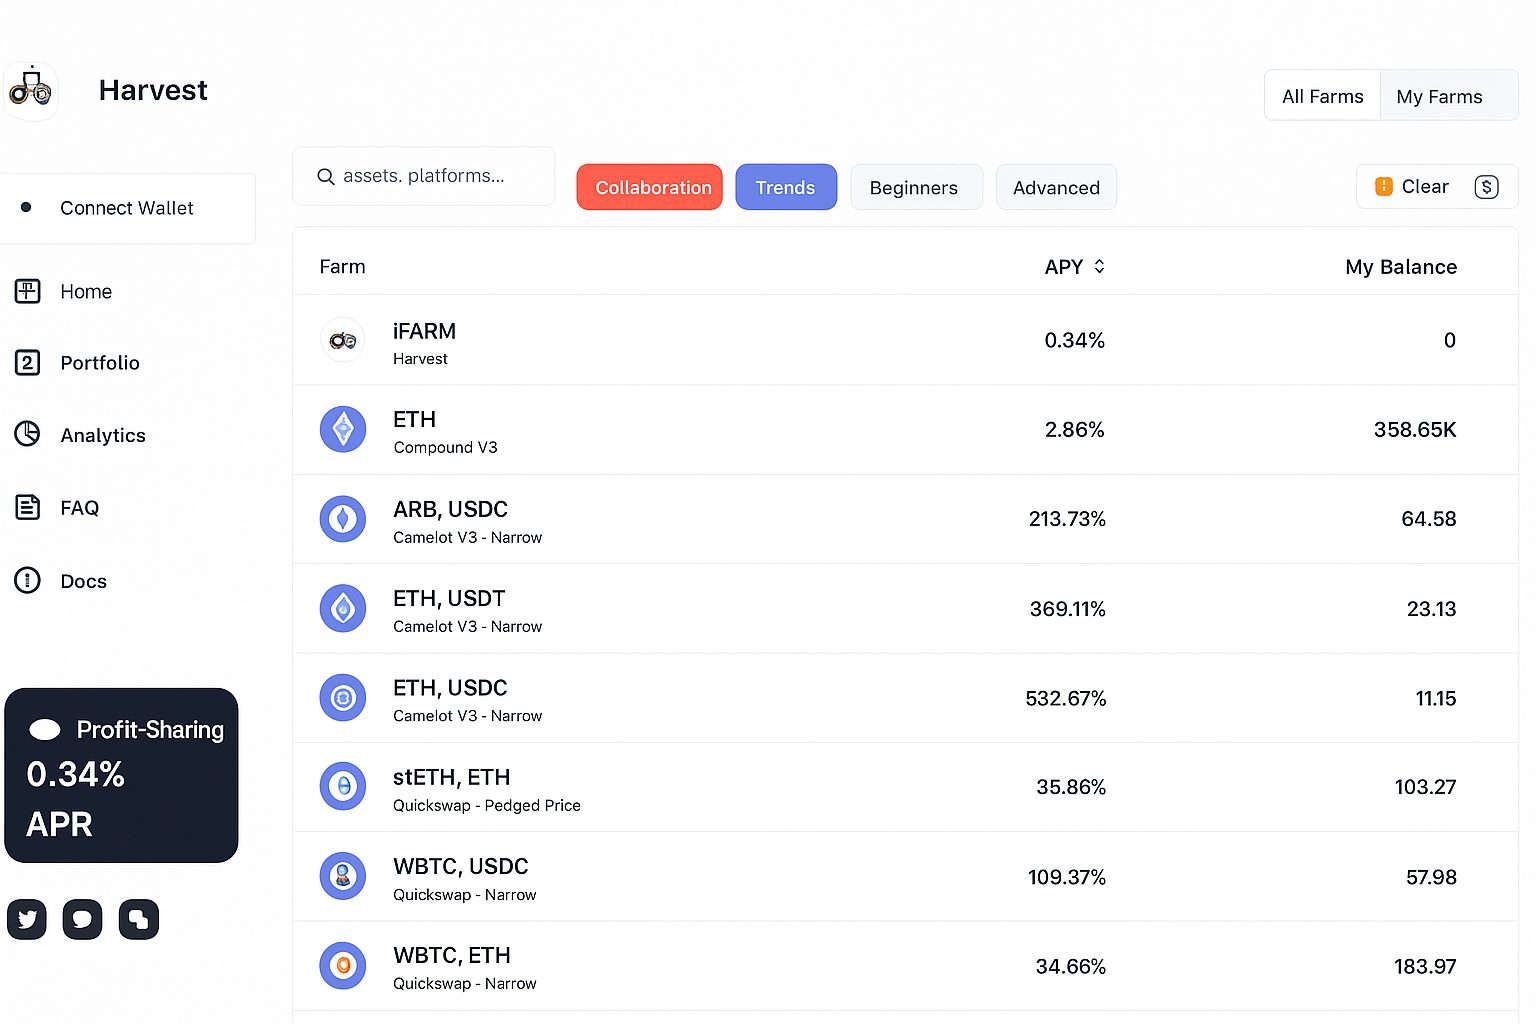This screenshot has width=1536, height=1024.
Task: Switch to the My Farms tab
Action: pyautogui.click(x=1440, y=95)
